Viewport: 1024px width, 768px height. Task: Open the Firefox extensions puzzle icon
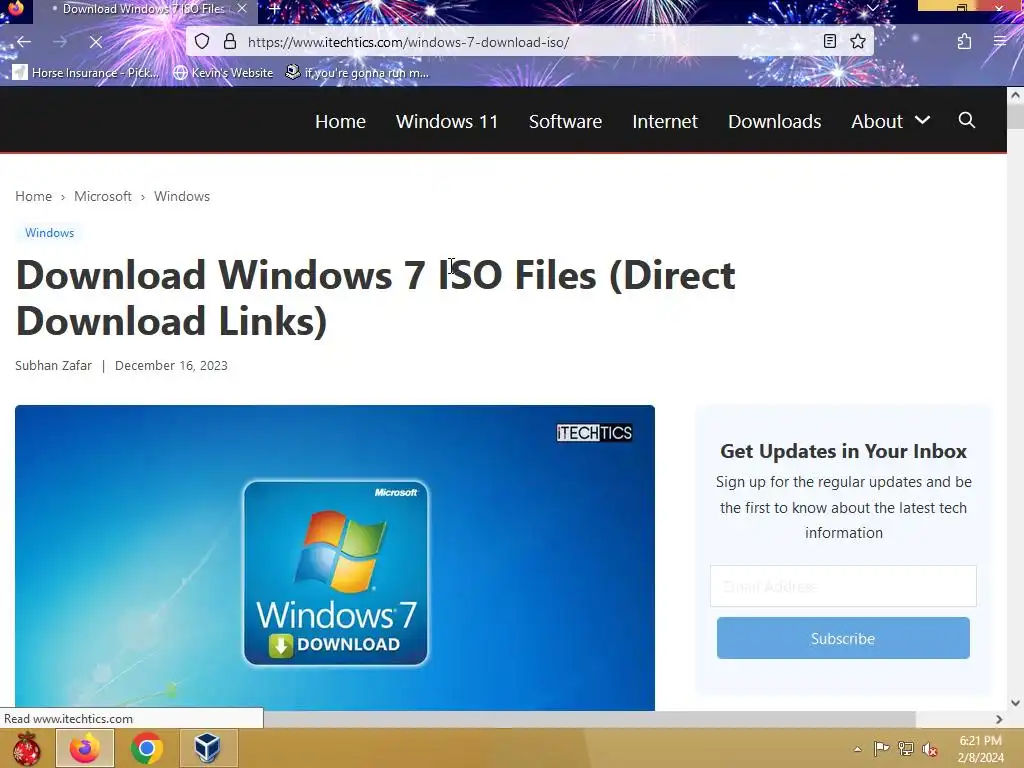[x=964, y=42]
